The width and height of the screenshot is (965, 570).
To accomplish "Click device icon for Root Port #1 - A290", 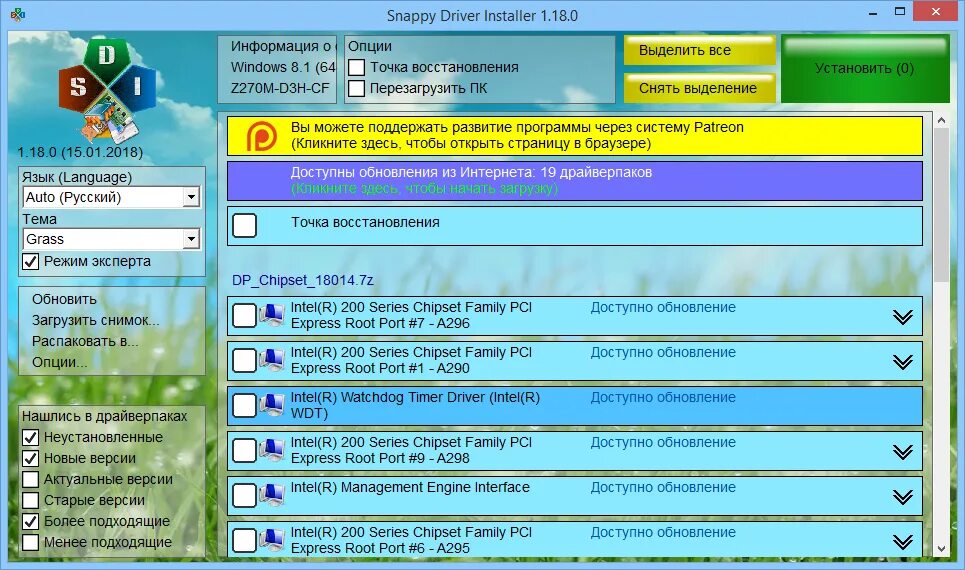I will (271, 360).
